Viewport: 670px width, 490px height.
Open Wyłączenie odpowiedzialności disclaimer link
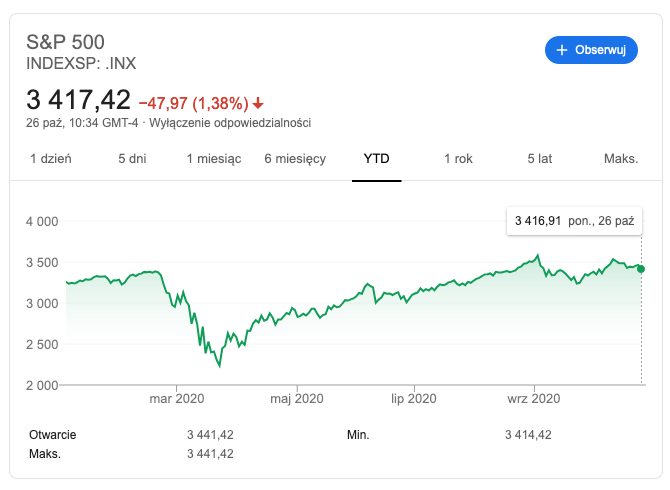pos(230,123)
